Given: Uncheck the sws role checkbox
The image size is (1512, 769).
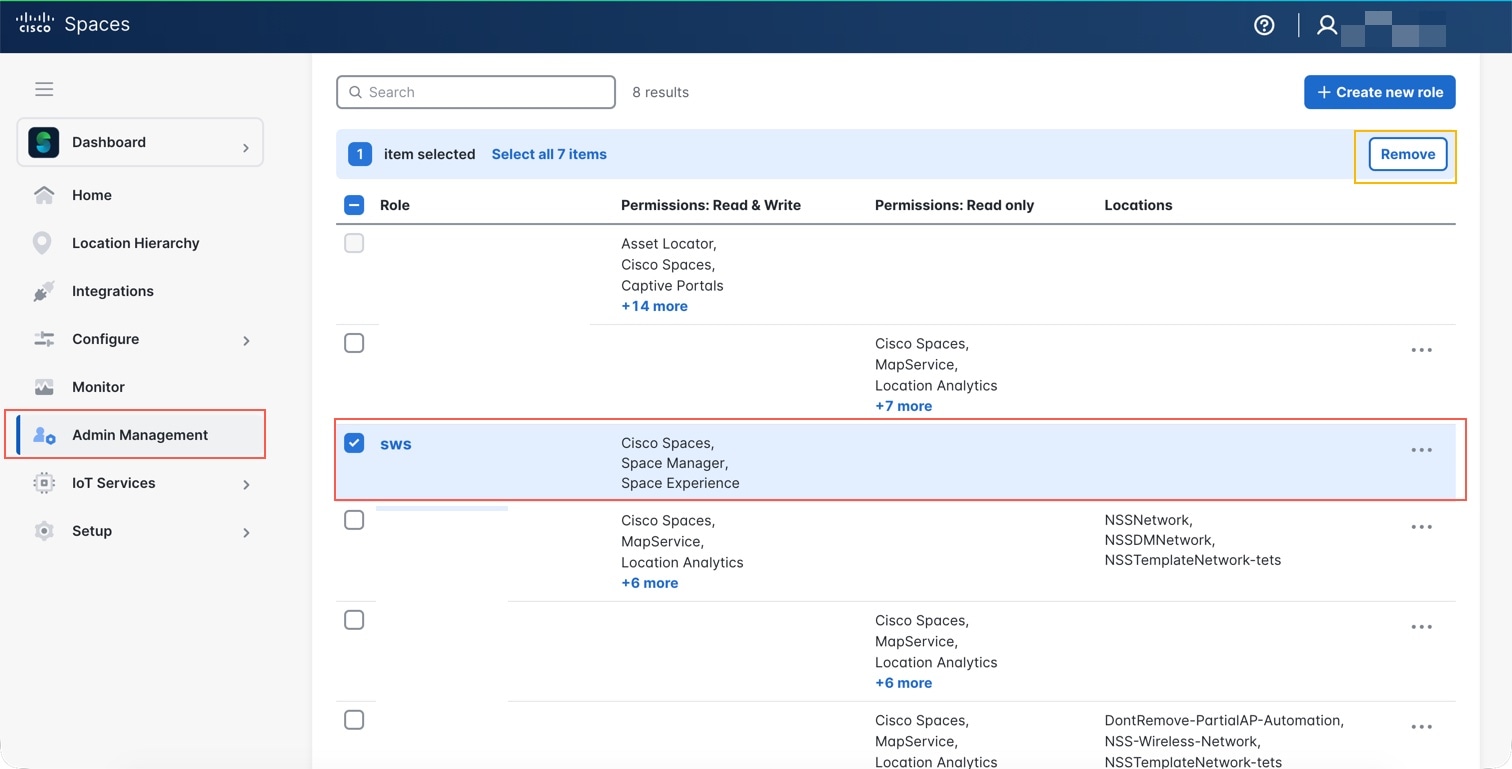Looking at the screenshot, I should pos(354,443).
